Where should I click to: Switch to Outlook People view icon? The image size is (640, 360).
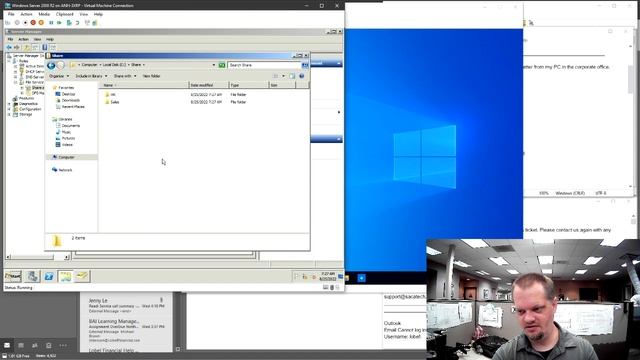35,345
